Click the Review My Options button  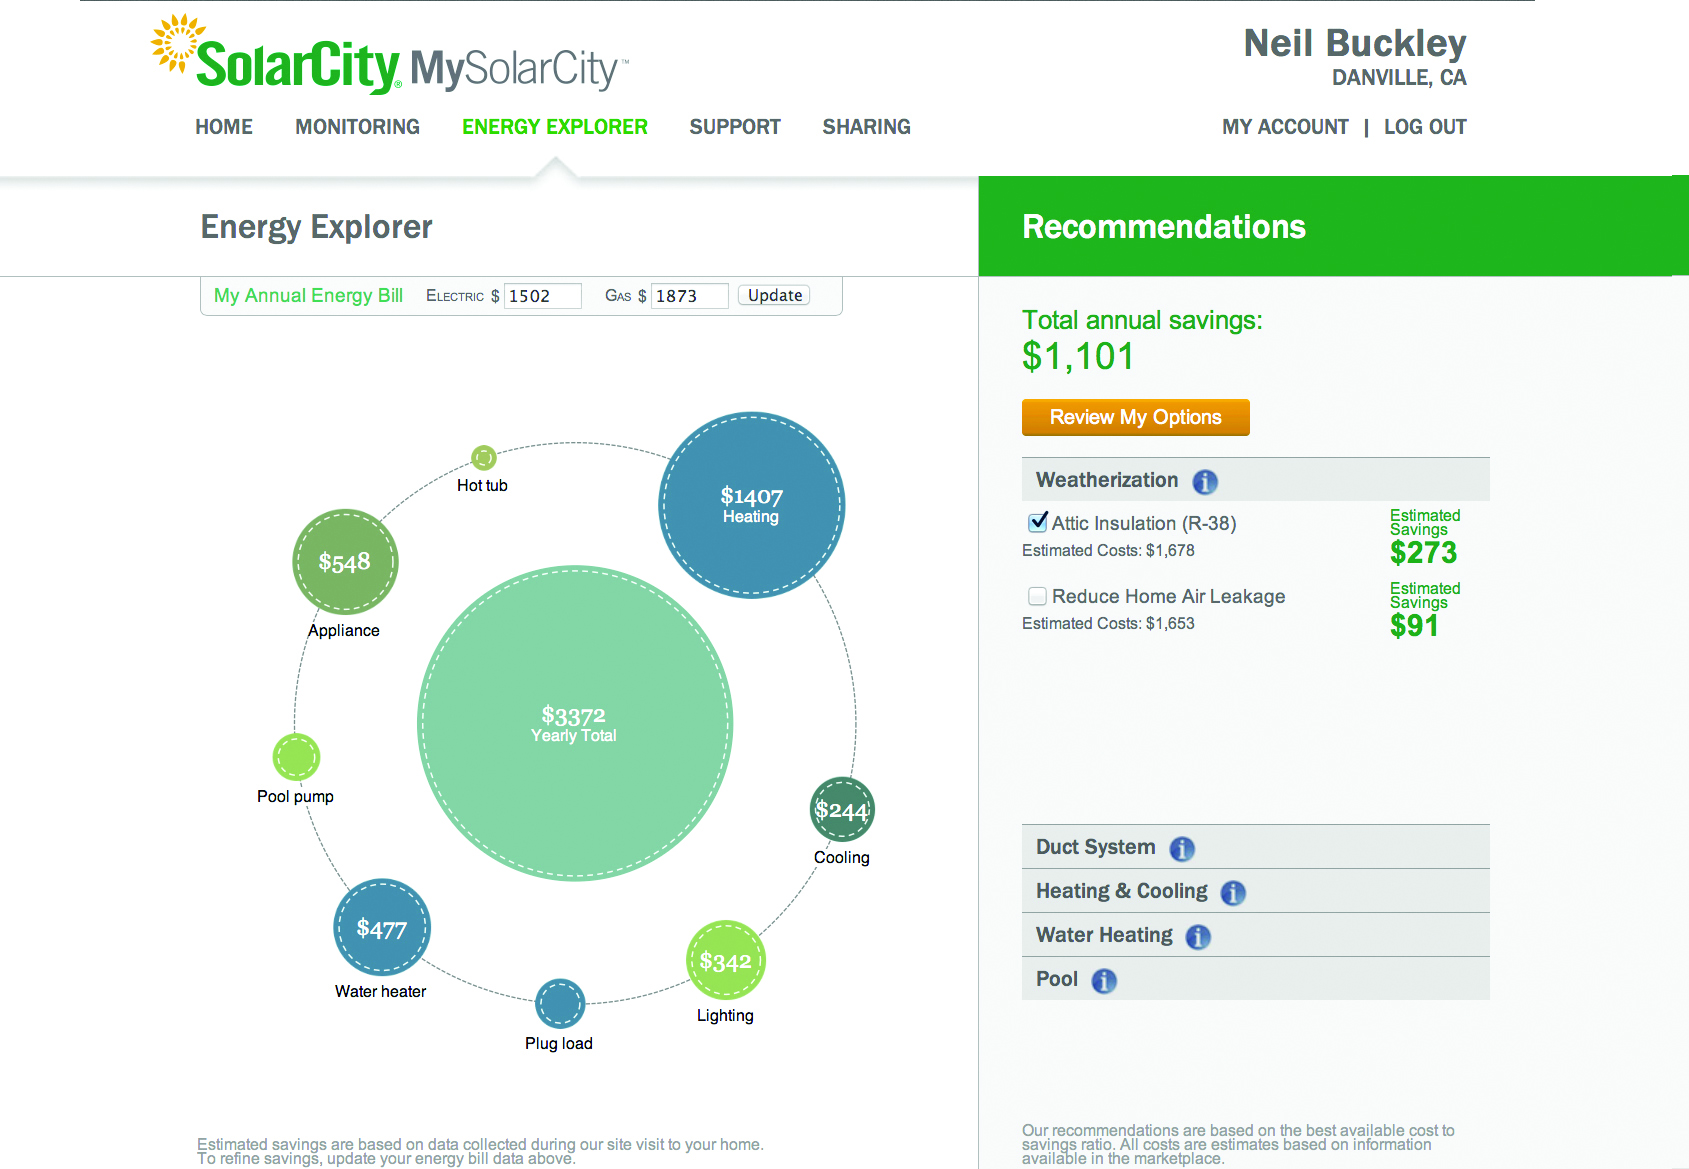1135,418
